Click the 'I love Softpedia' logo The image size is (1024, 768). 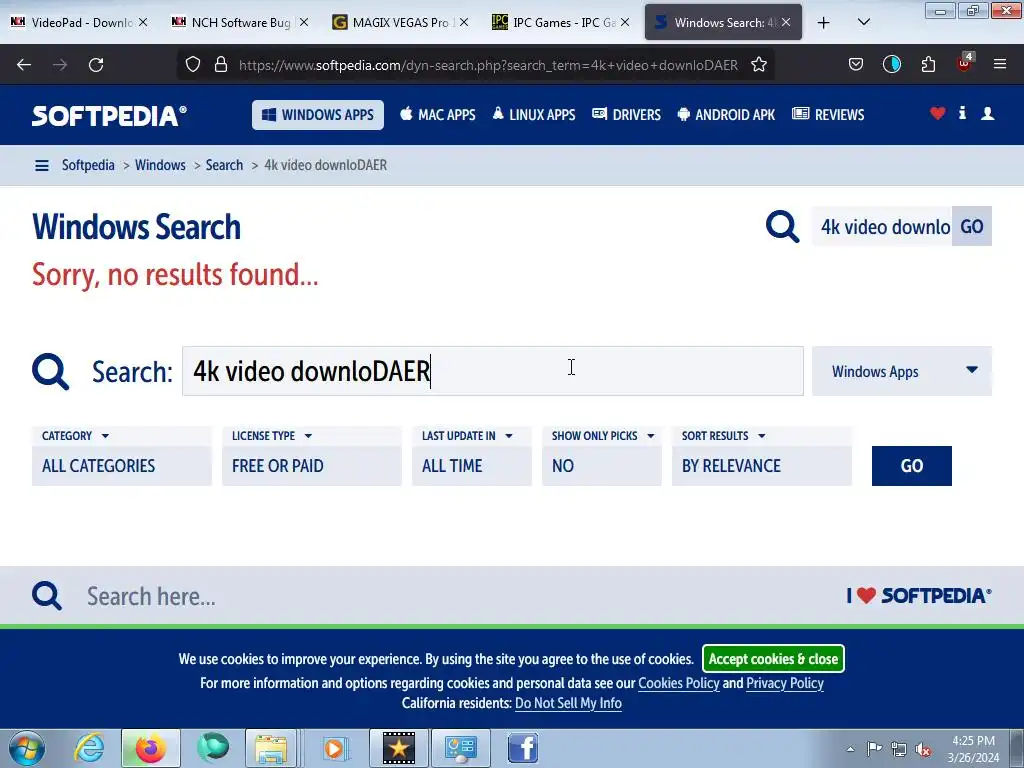(919, 596)
